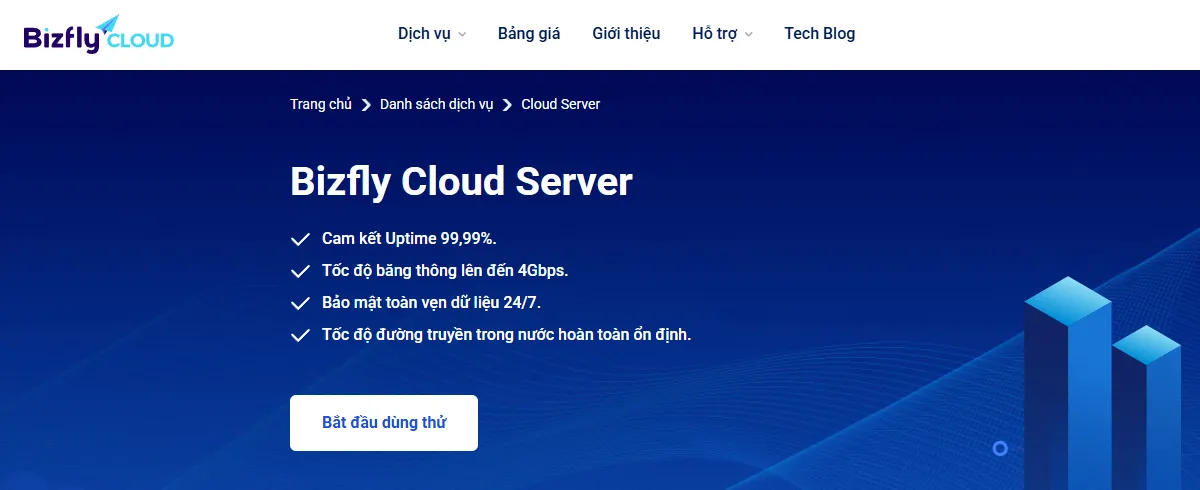
Task: Click checkmark icon beside Cam kết Uptime
Action: (x=300, y=239)
